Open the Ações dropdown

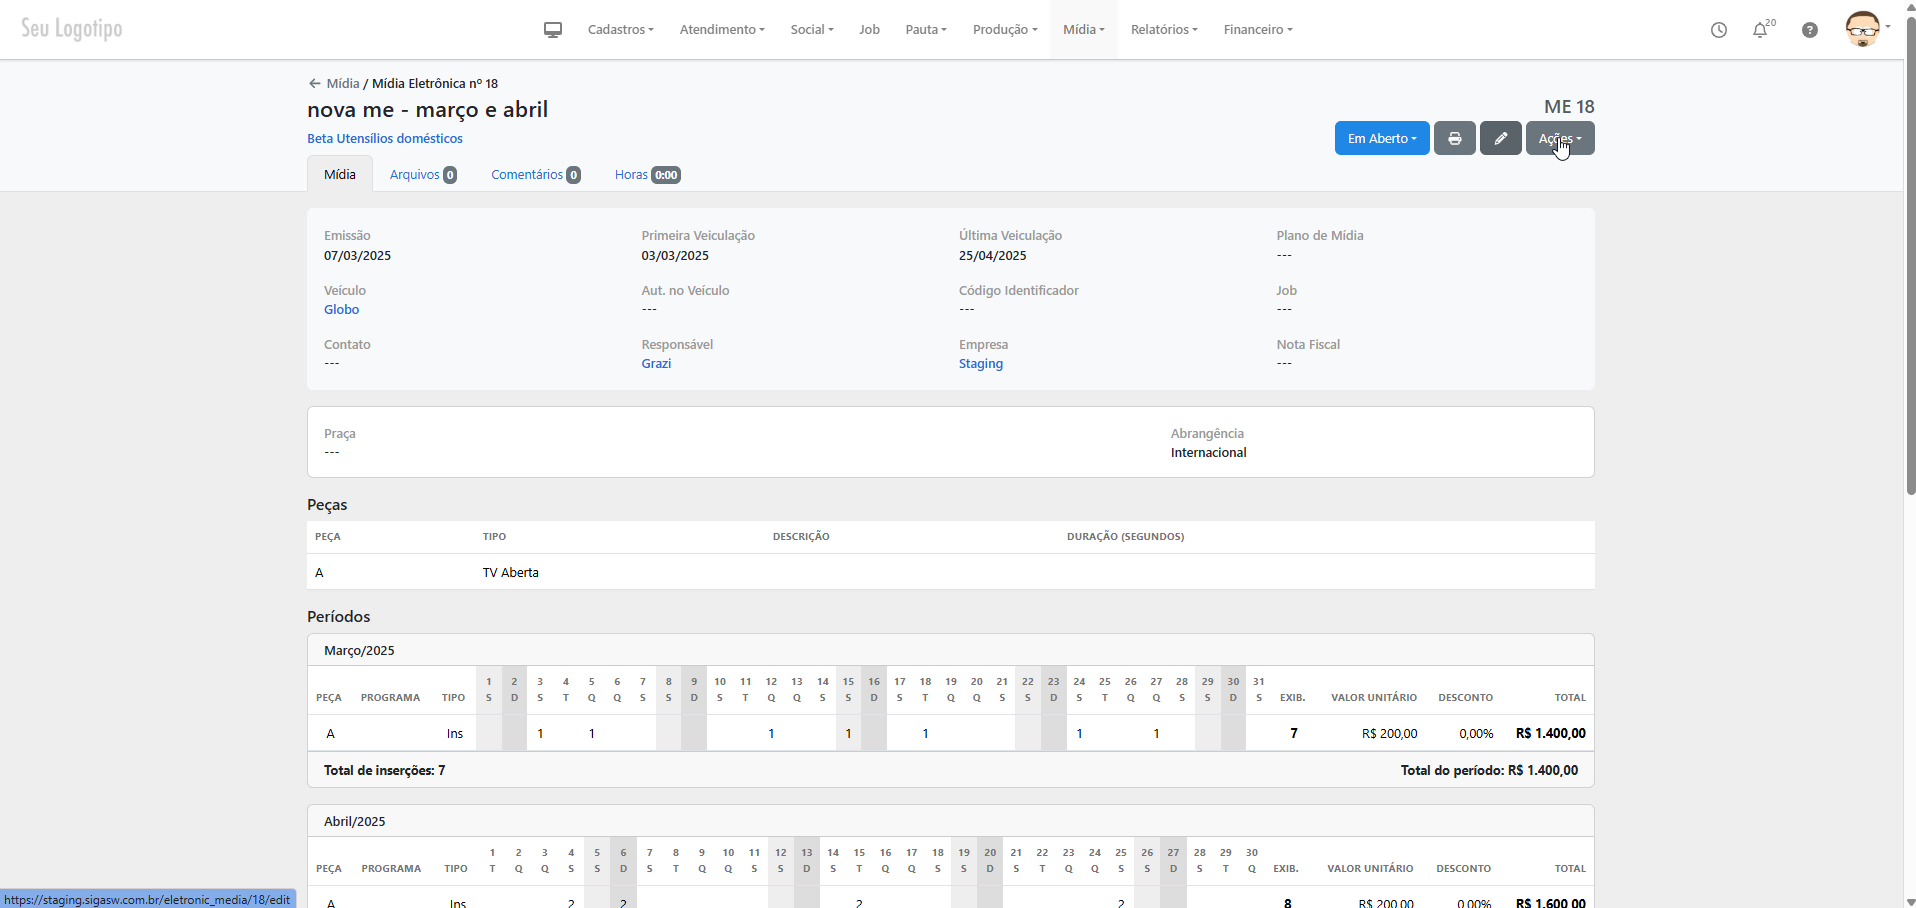tap(1559, 139)
